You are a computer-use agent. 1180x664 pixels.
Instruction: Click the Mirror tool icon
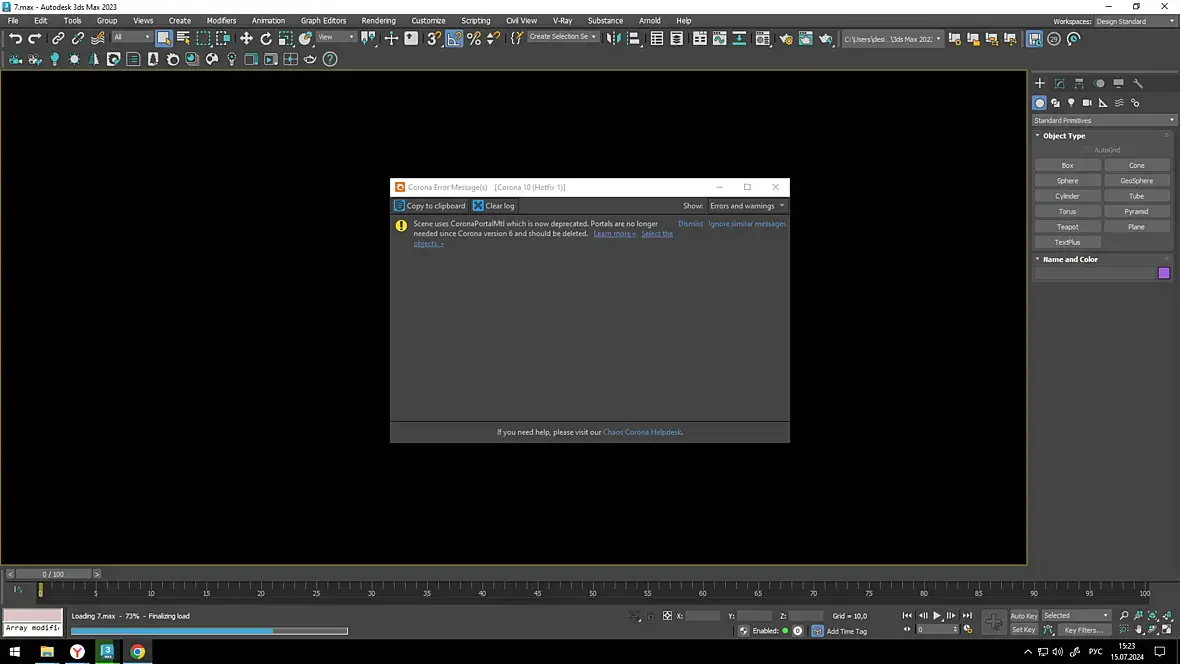tap(613, 38)
